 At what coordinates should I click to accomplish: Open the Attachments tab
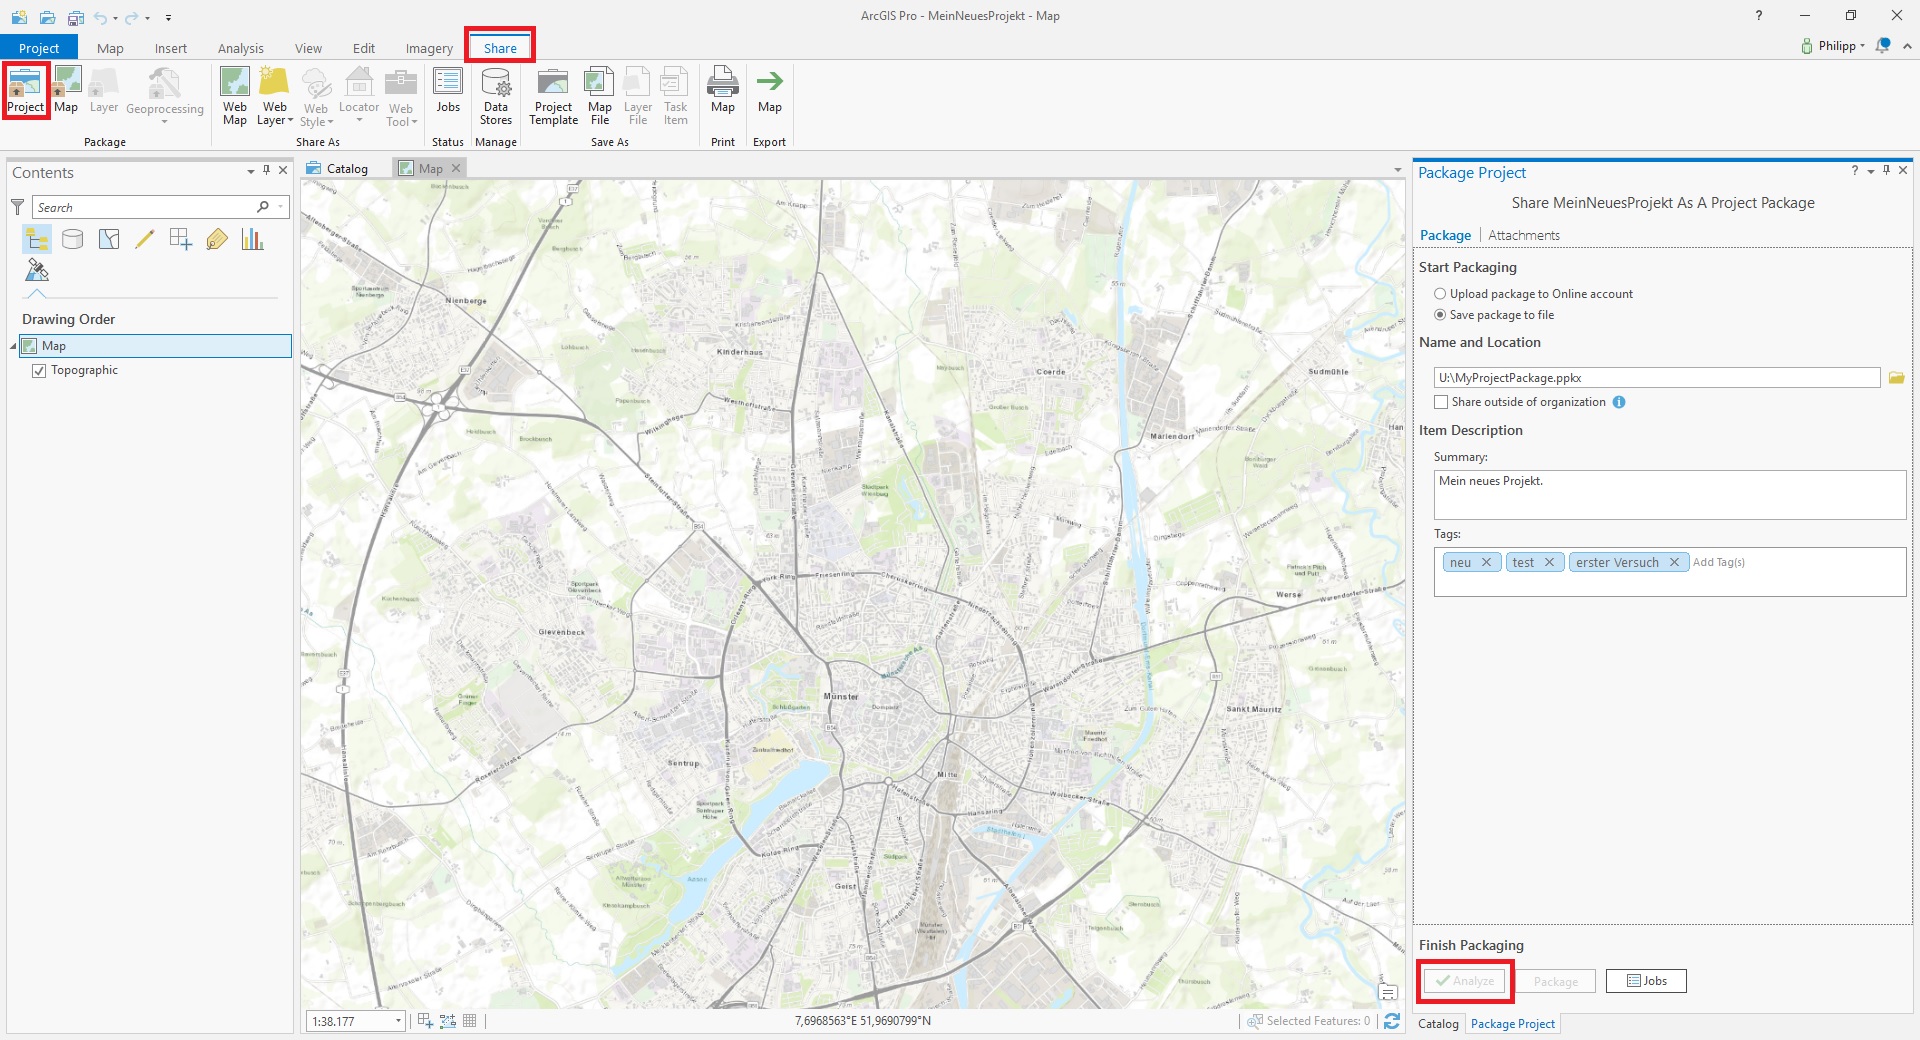tap(1523, 236)
